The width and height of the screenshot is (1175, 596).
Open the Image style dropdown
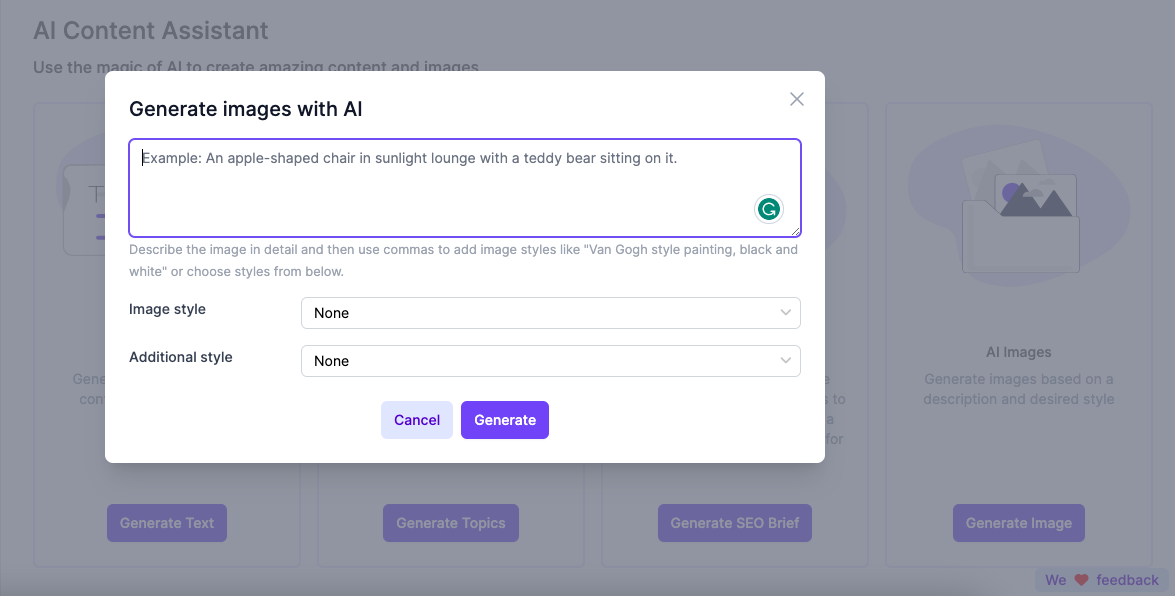(x=550, y=313)
